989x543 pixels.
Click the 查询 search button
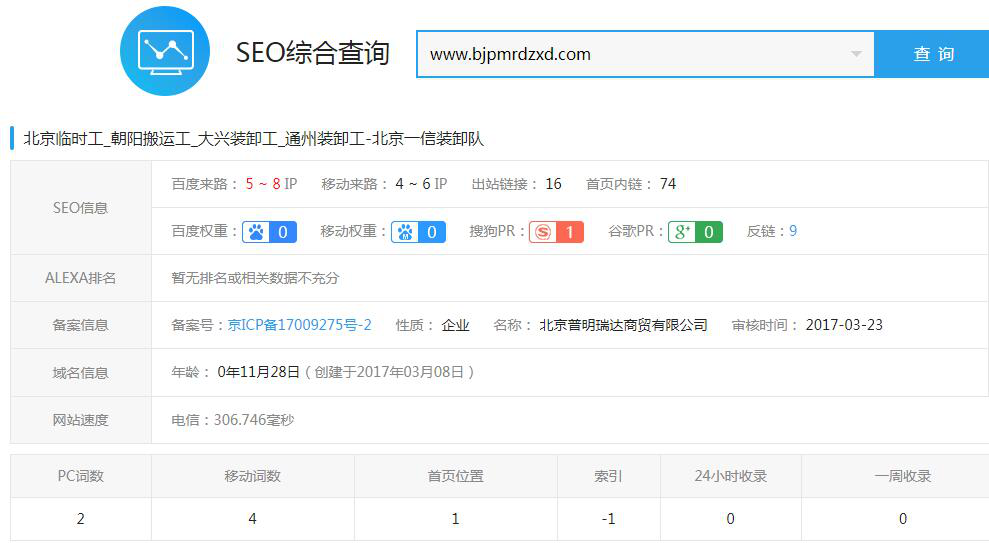click(x=932, y=54)
